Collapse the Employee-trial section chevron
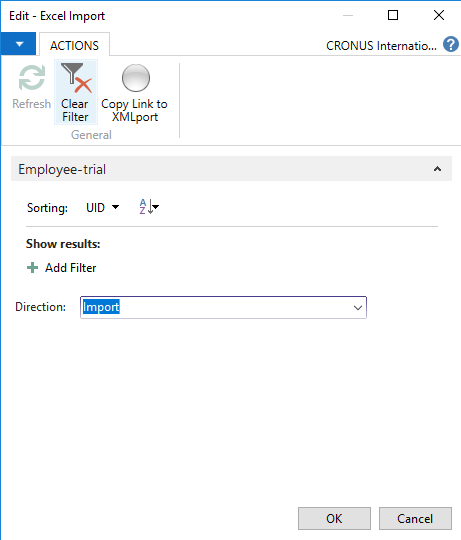Viewport: 461px width, 540px height. pyautogui.click(x=437, y=169)
